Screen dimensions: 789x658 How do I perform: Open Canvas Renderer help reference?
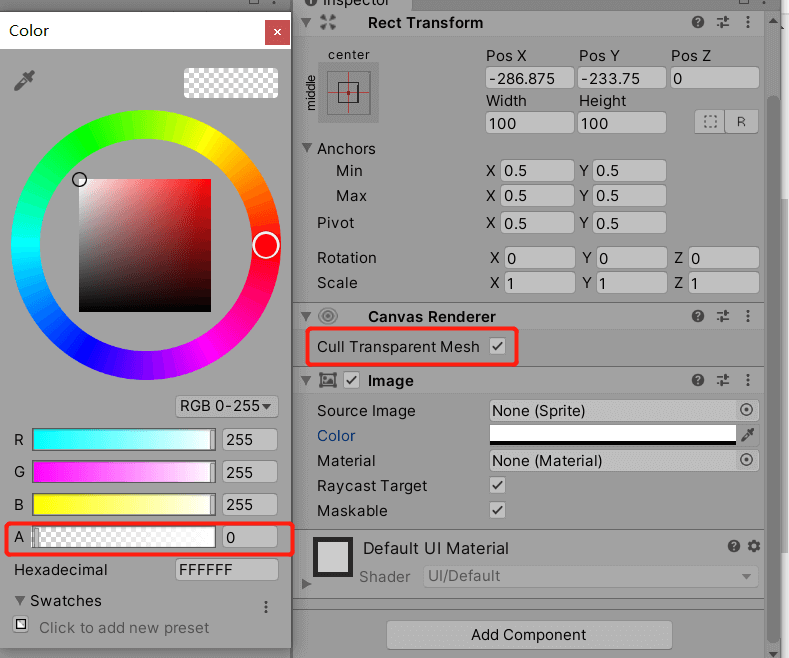697,316
